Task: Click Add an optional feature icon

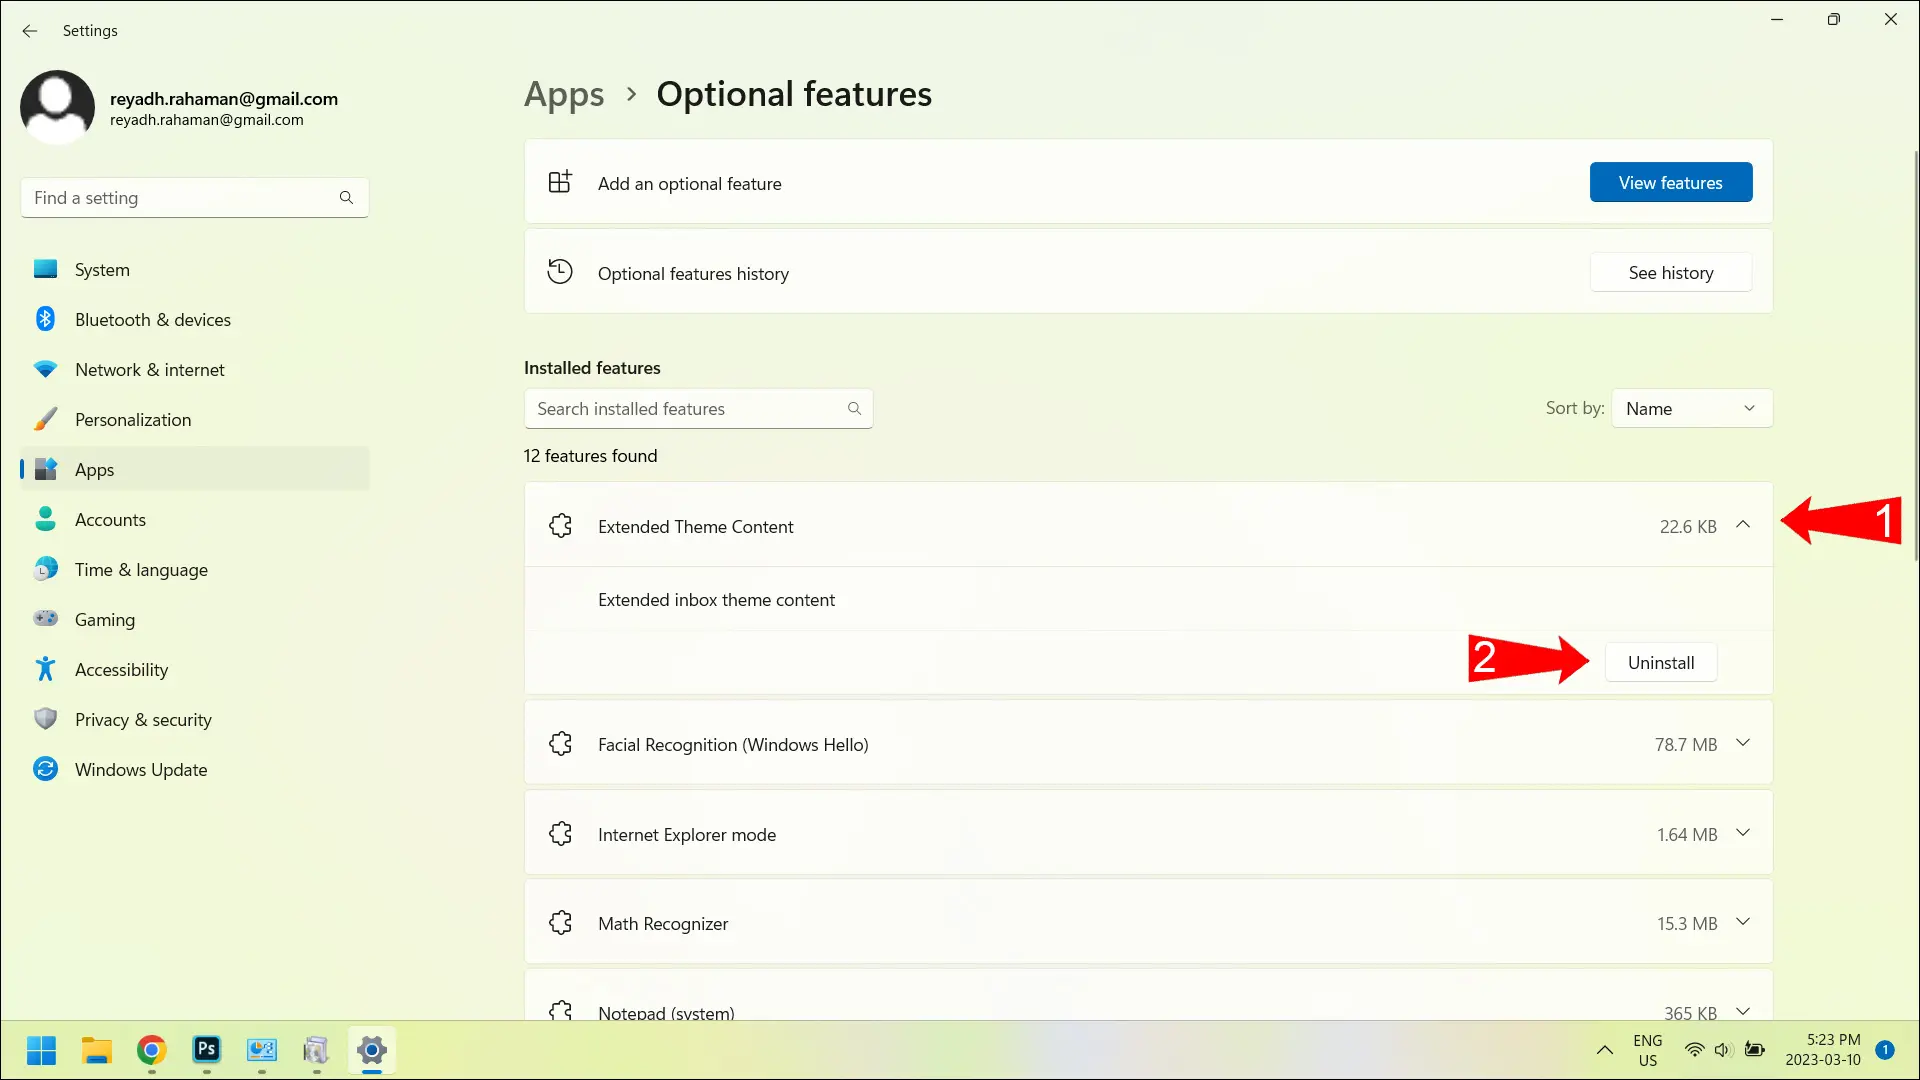Action: click(x=559, y=183)
